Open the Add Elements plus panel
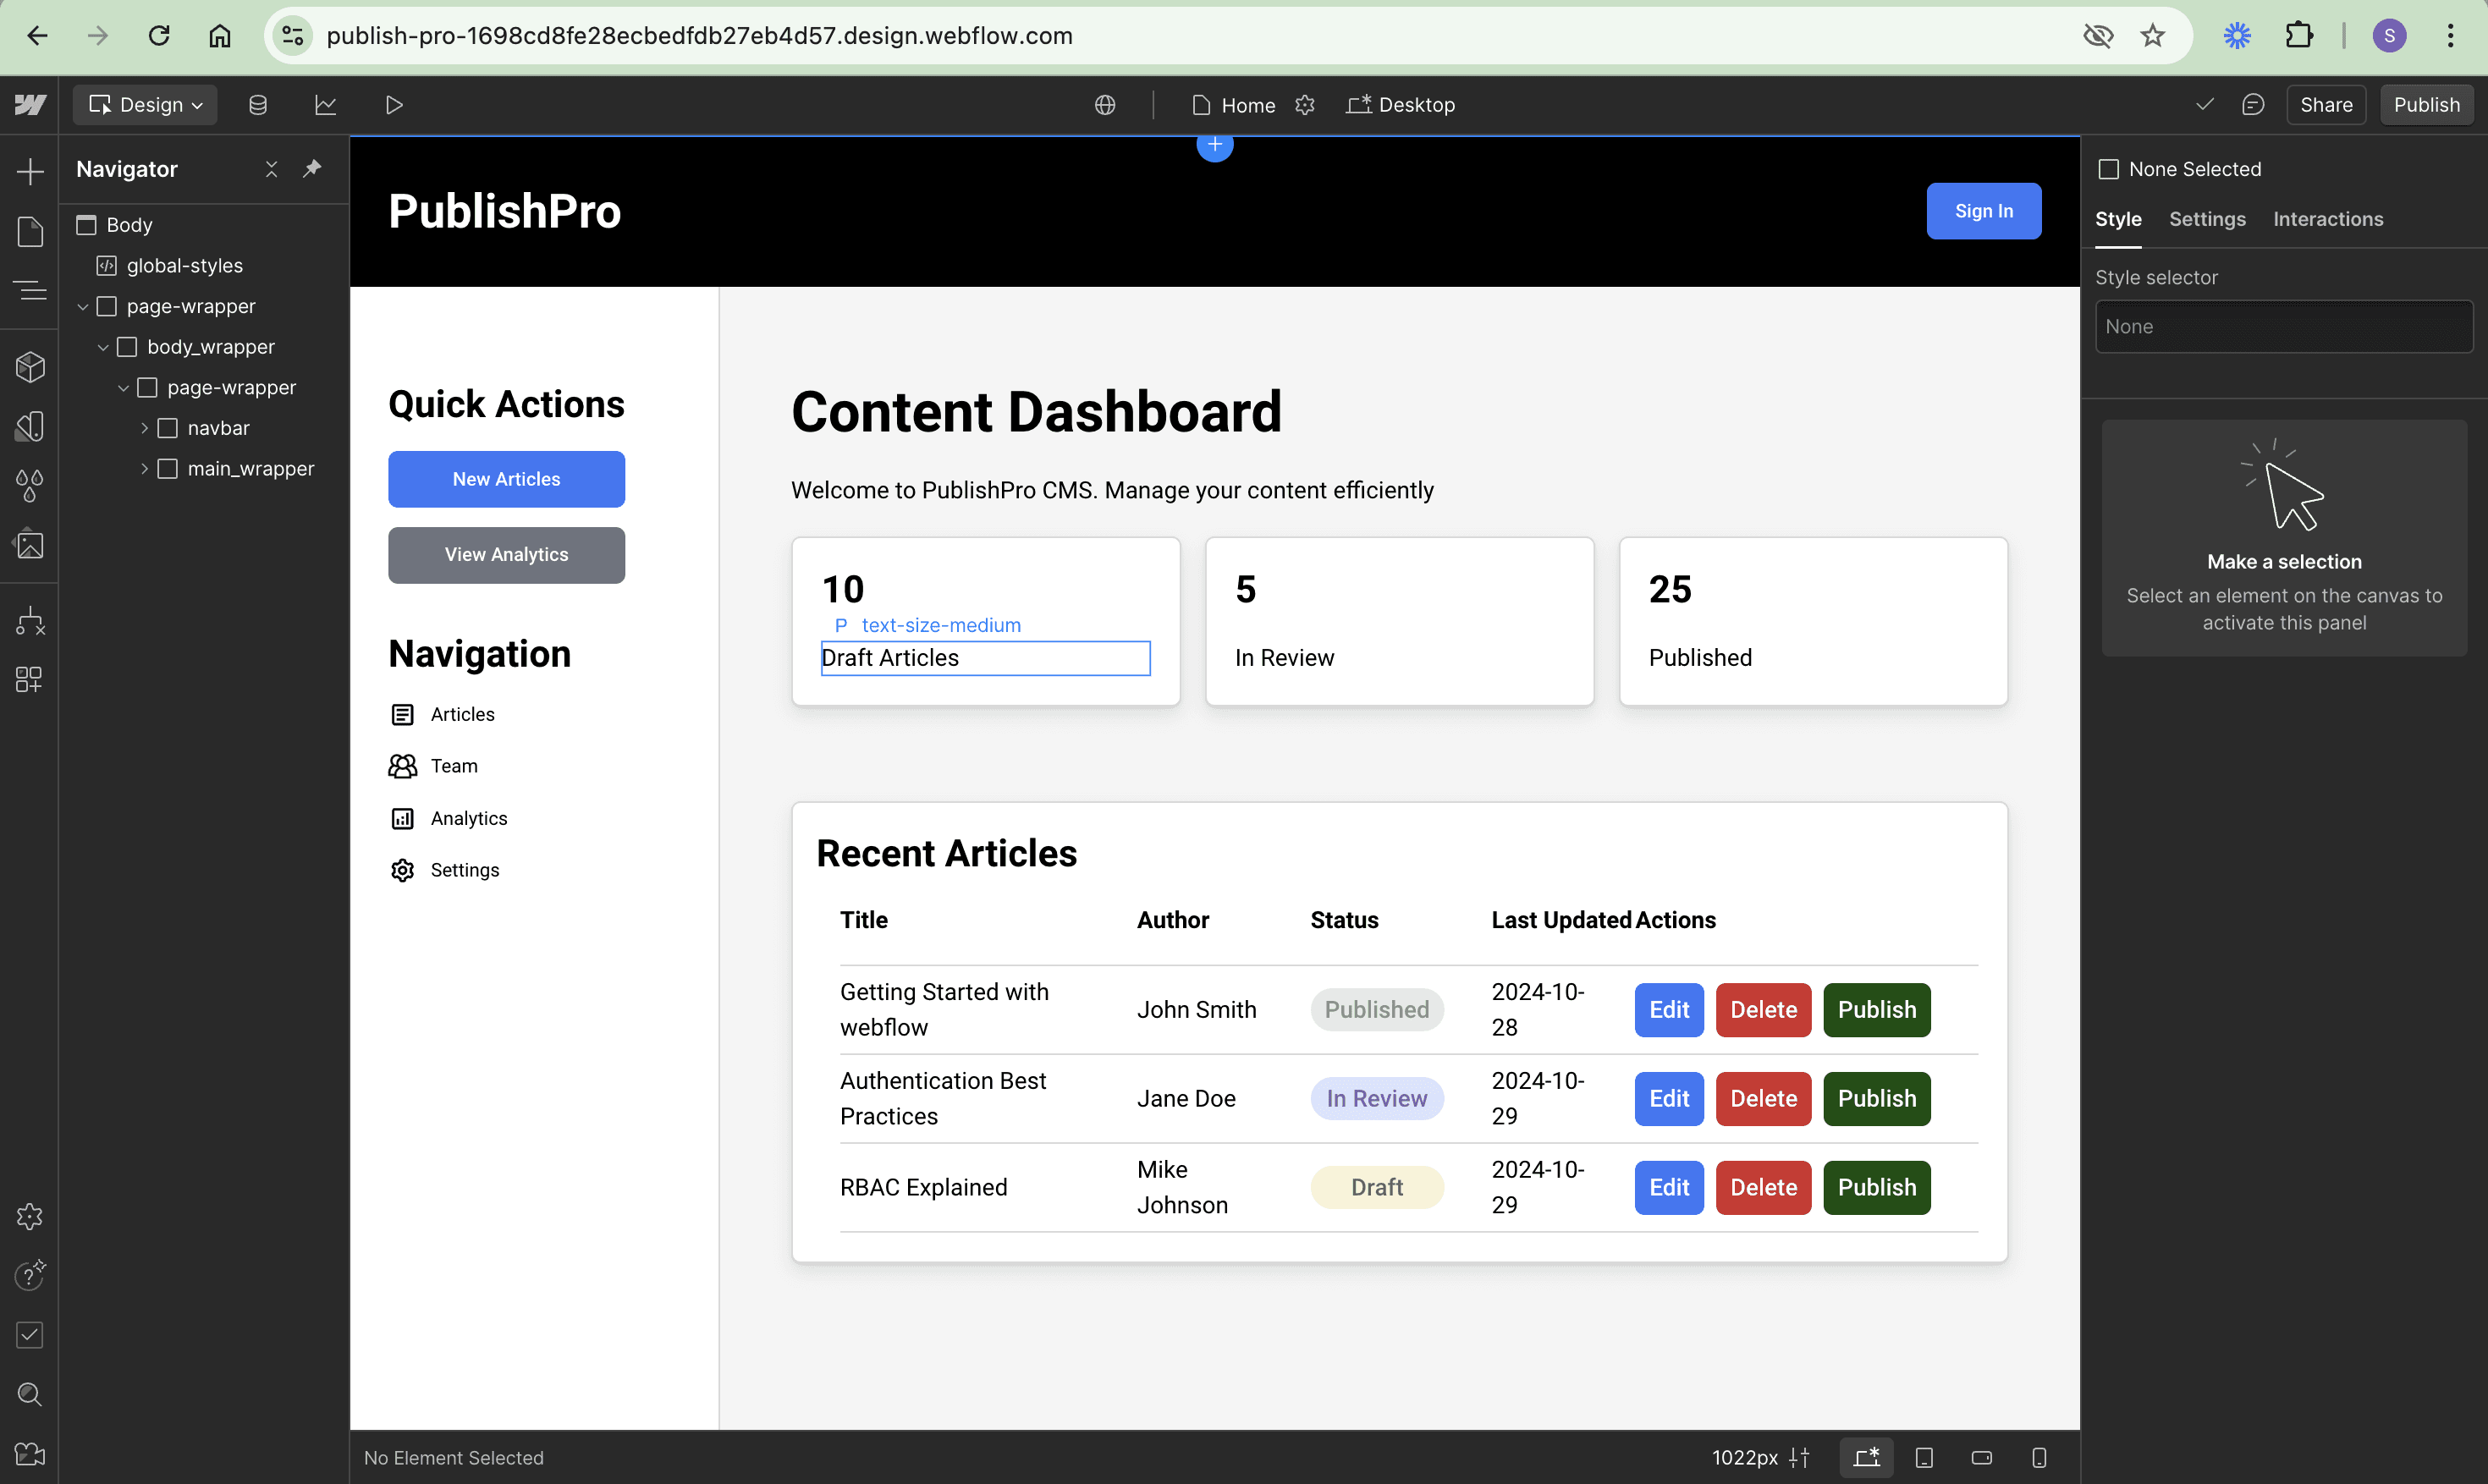Image resolution: width=2488 pixels, height=1484 pixels. coord(30,171)
